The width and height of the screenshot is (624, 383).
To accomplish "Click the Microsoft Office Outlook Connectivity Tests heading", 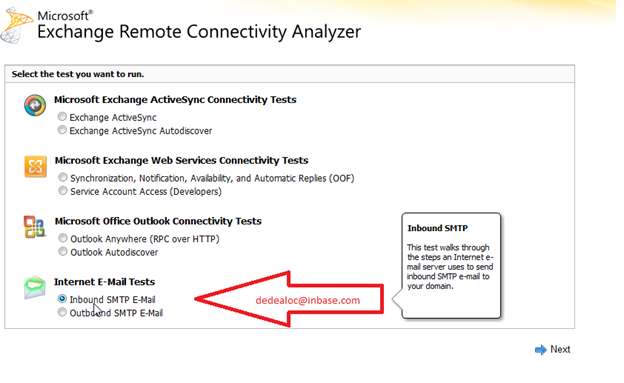I will 158,221.
